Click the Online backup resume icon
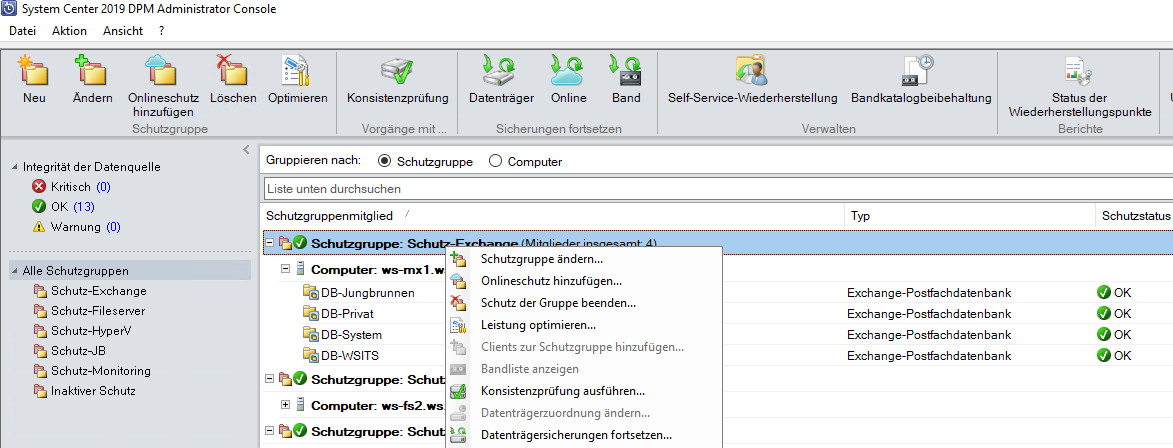Screen dimensions: 1173x448 tap(568, 70)
